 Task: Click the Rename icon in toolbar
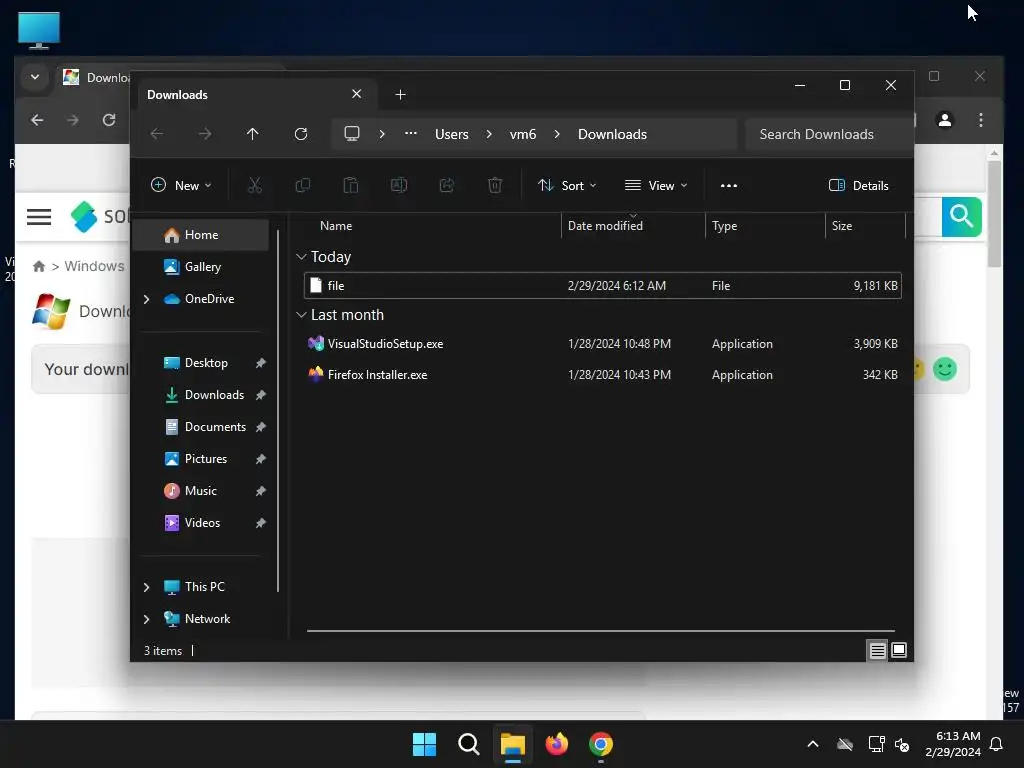click(398, 185)
